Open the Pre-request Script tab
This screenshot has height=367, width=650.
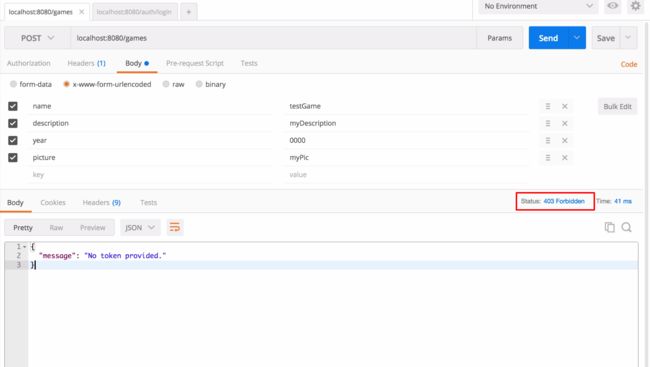click(x=195, y=63)
